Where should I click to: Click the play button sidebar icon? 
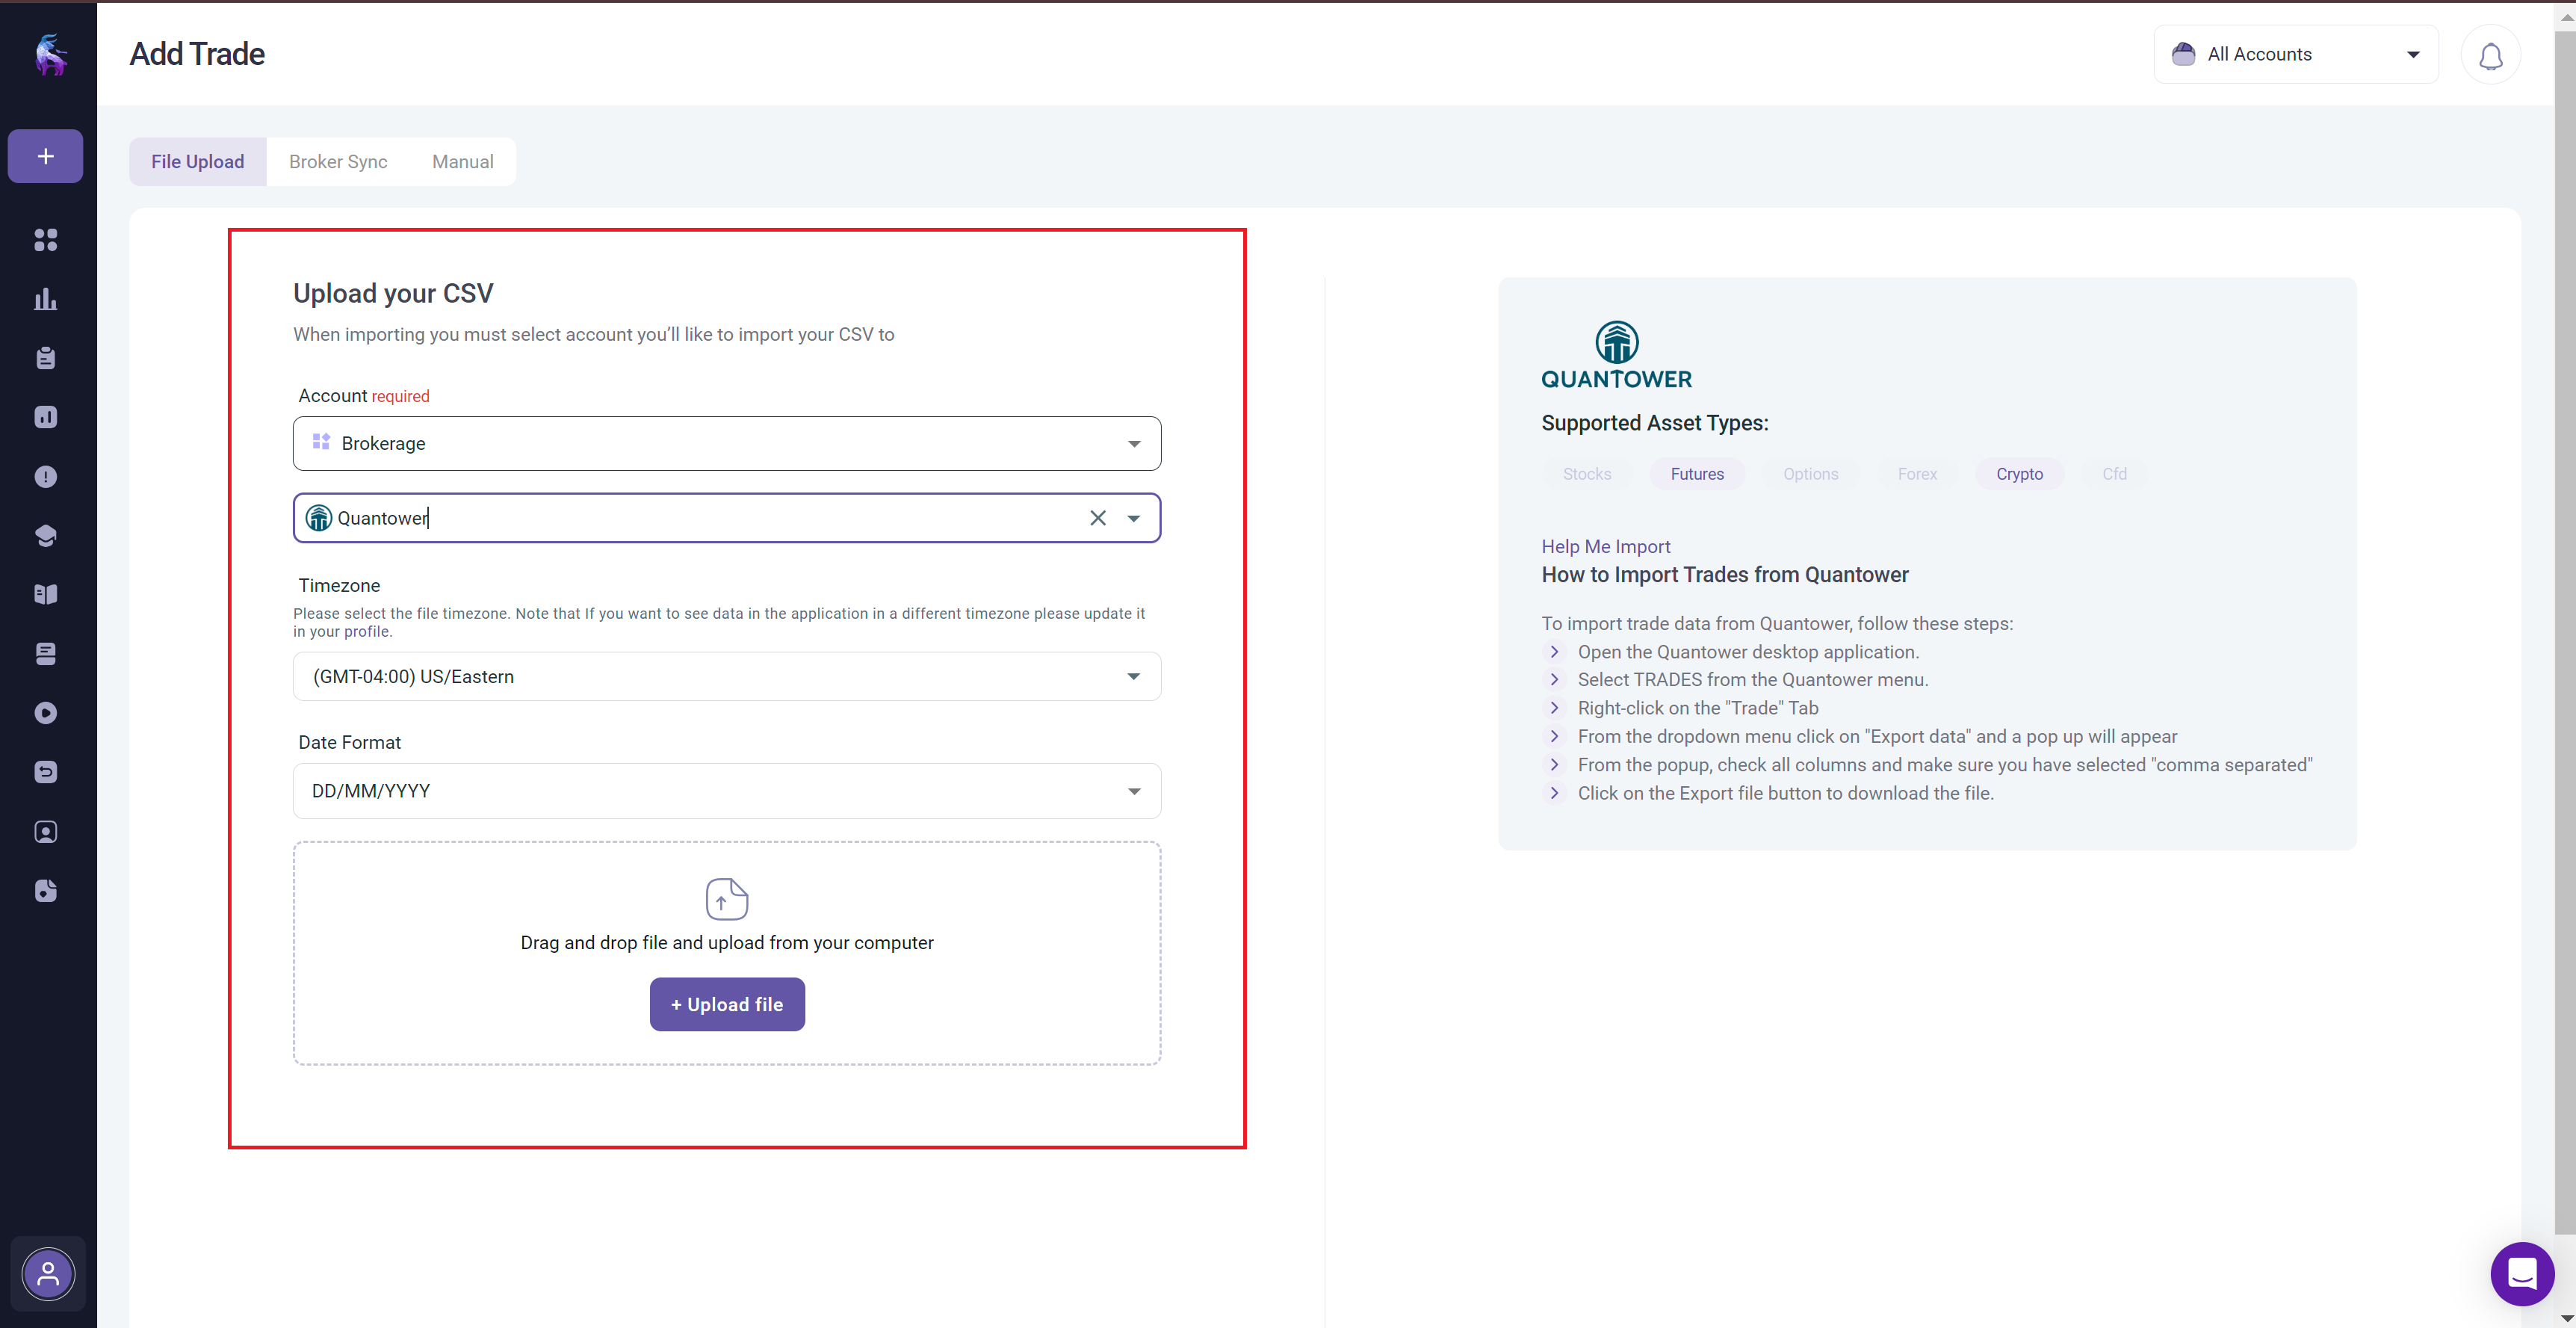(45, 713)
